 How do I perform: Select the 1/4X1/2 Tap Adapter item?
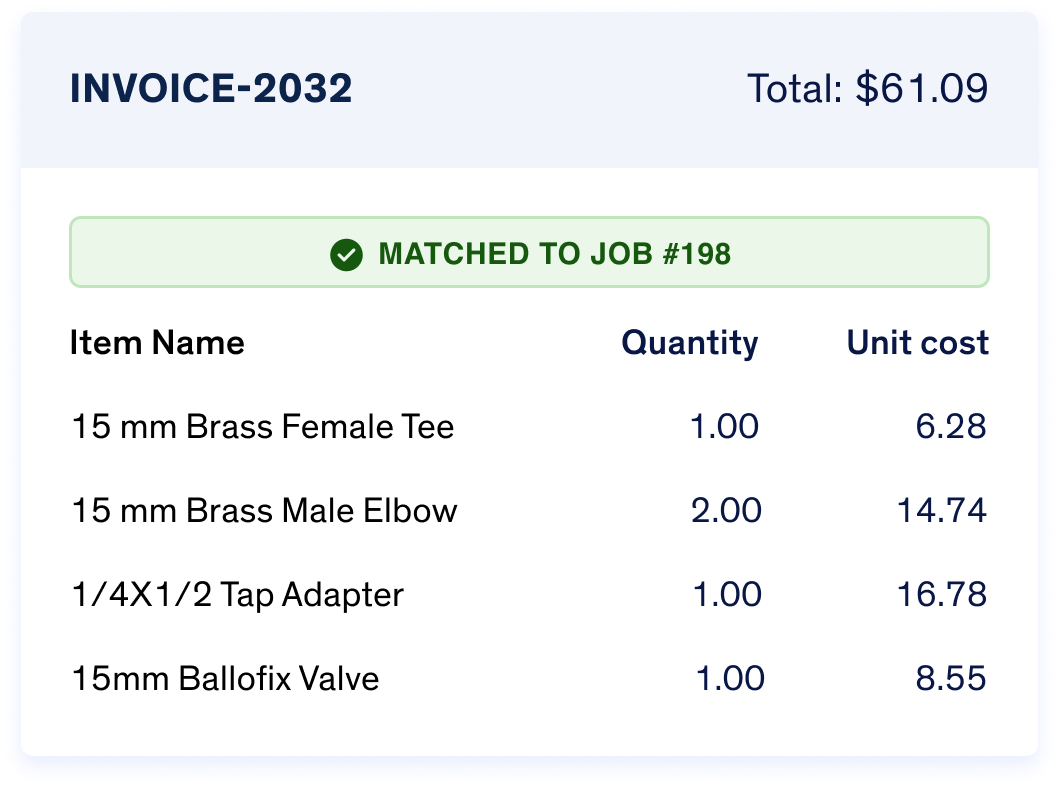pos(238,595)
